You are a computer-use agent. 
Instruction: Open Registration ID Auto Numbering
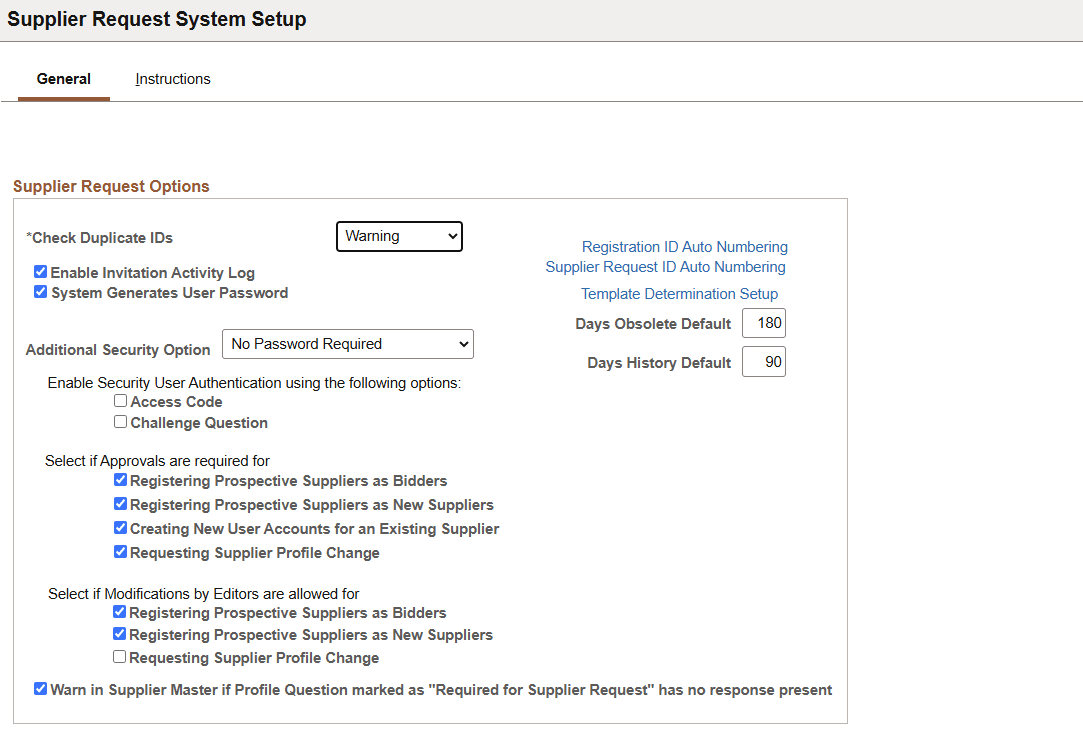[684, 246]
